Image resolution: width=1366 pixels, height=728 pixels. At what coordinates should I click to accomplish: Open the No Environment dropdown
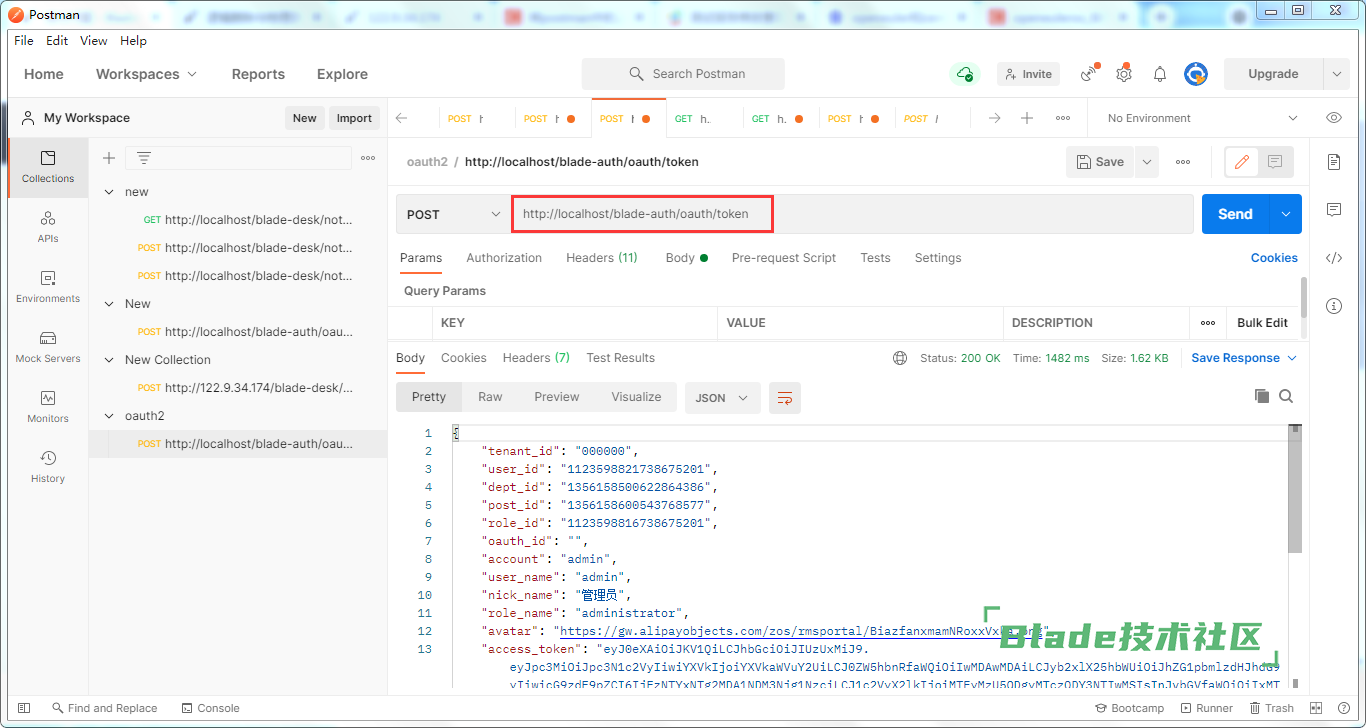point(1202,118)
